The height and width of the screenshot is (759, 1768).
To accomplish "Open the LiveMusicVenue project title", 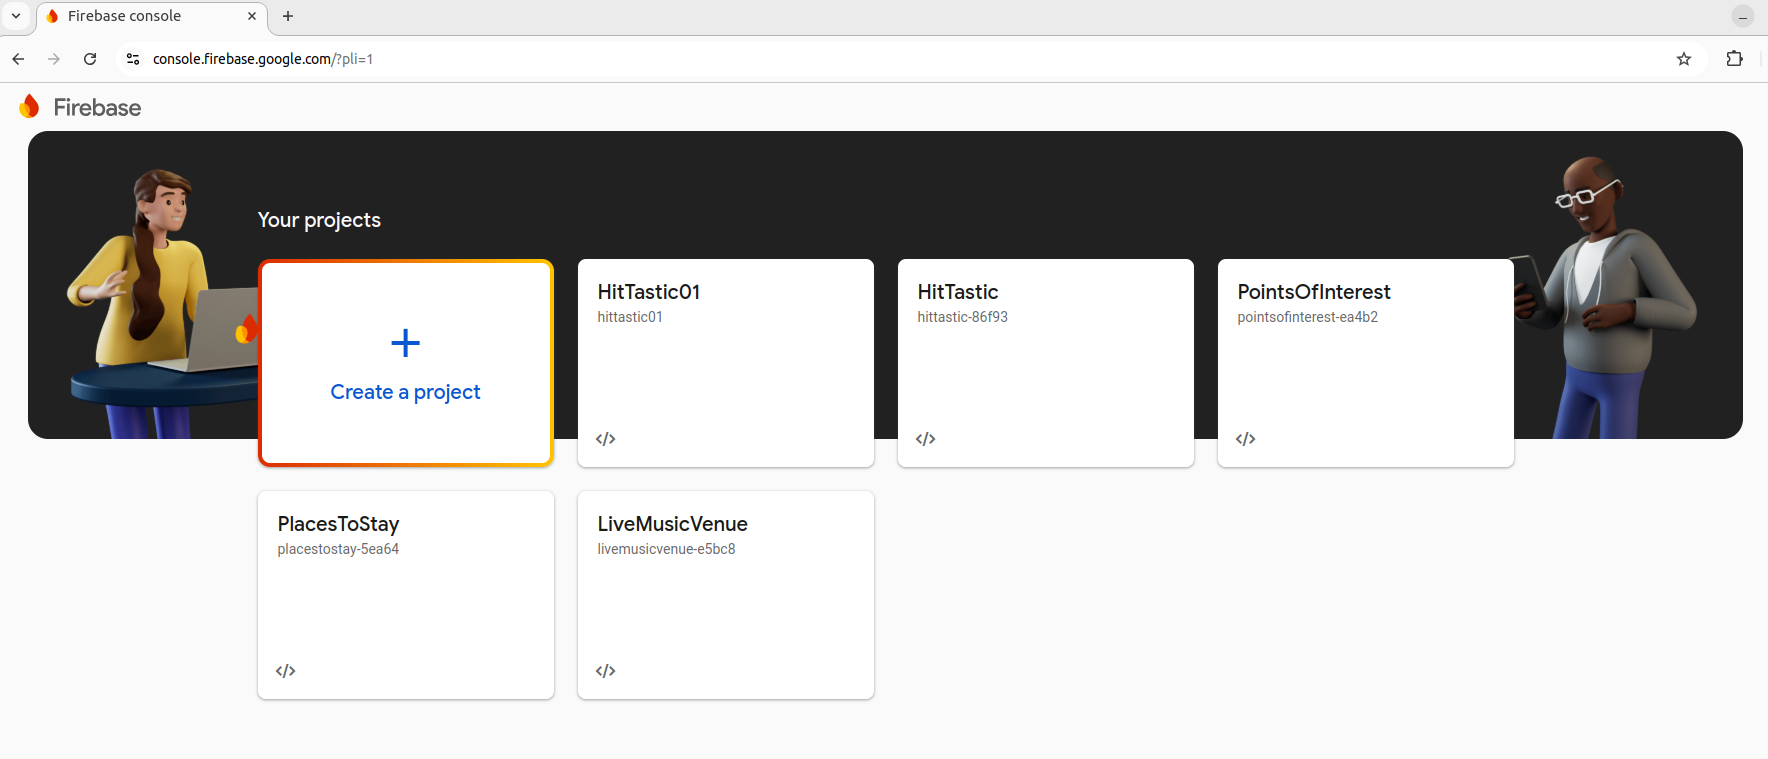I will [673, 524].
